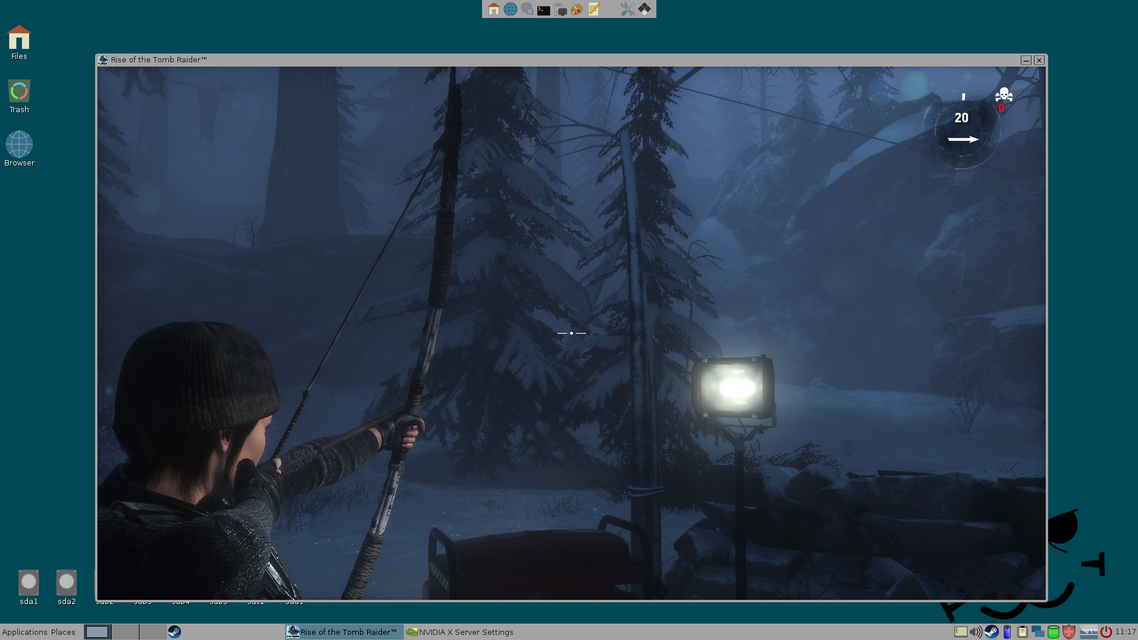Image resolution: width=1138 pixels, height=640 pixels.
Task: Launch the web browser globe in top panel
Action: click(510, 9)
